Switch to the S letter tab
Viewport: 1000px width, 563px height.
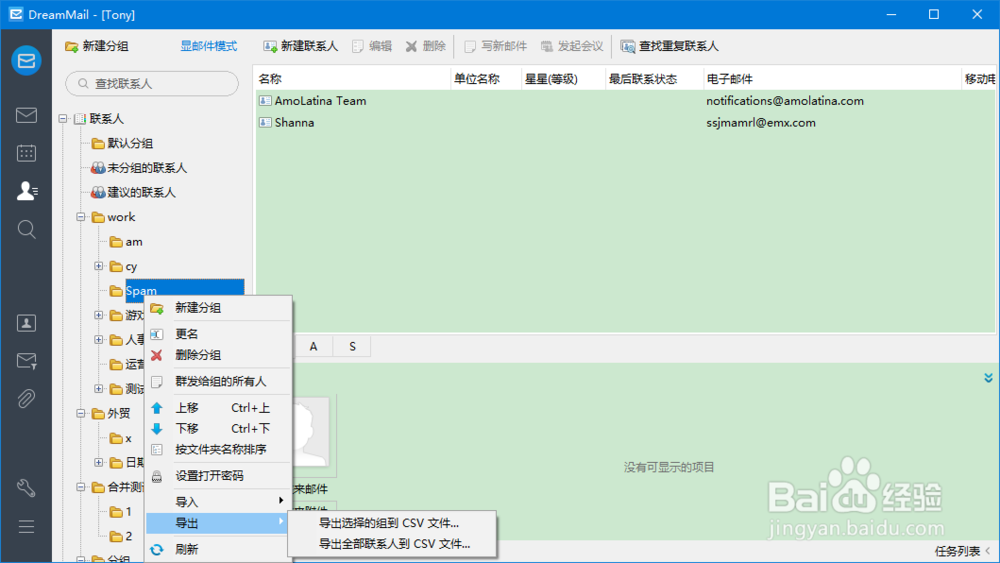tap(352, 346)
